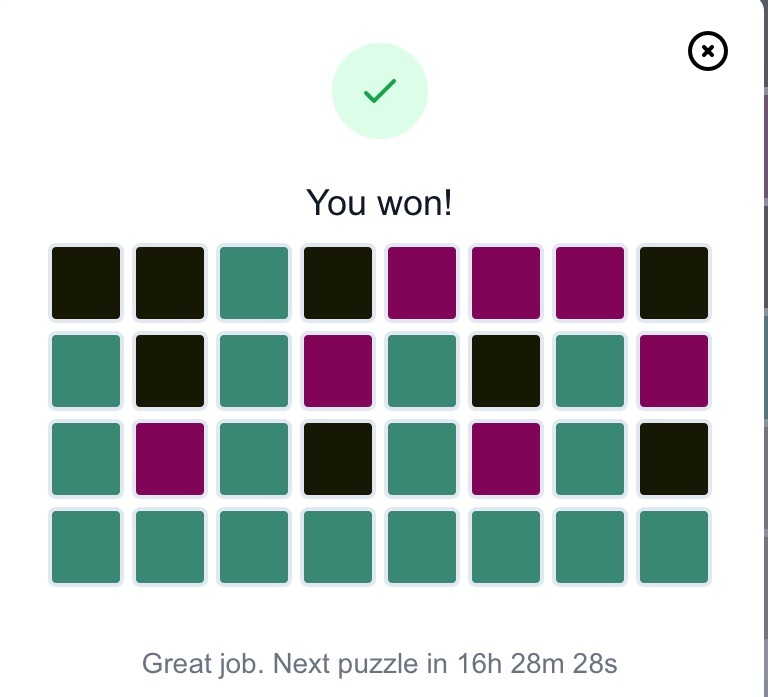Screen dimensions: 768x697
Task: Click the next puzzle countdown text
Action: point(380,664)
